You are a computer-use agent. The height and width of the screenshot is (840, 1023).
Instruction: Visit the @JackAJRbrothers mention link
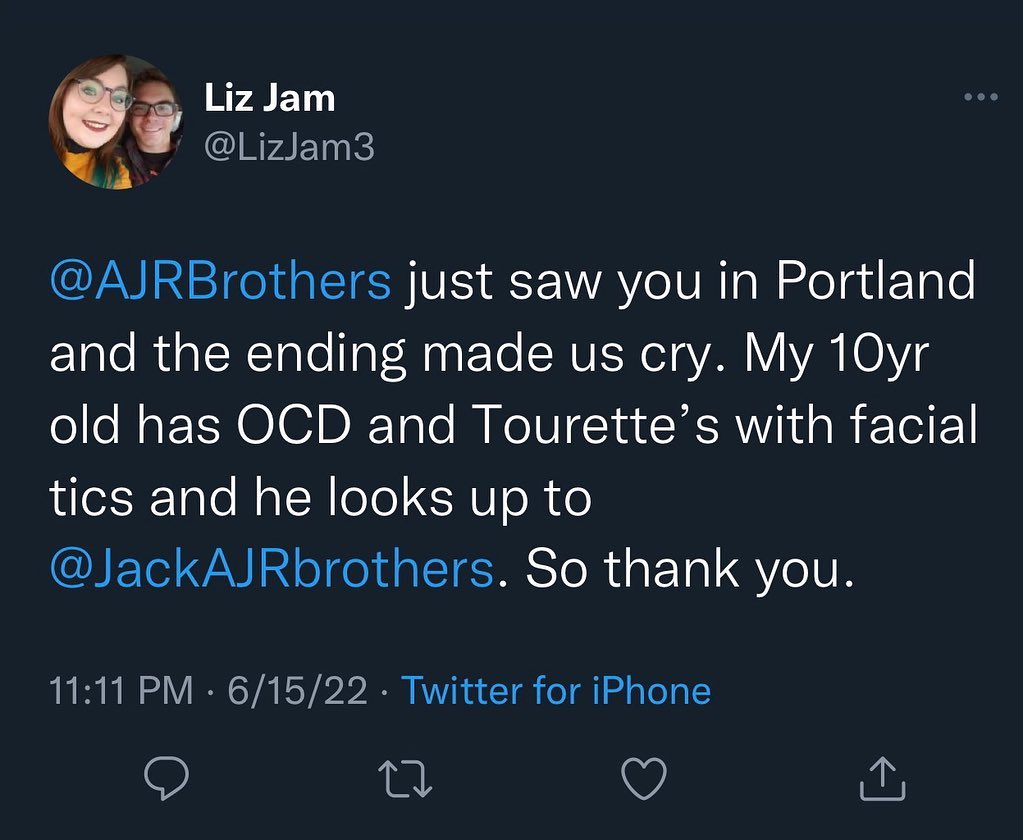pos(271,570)
